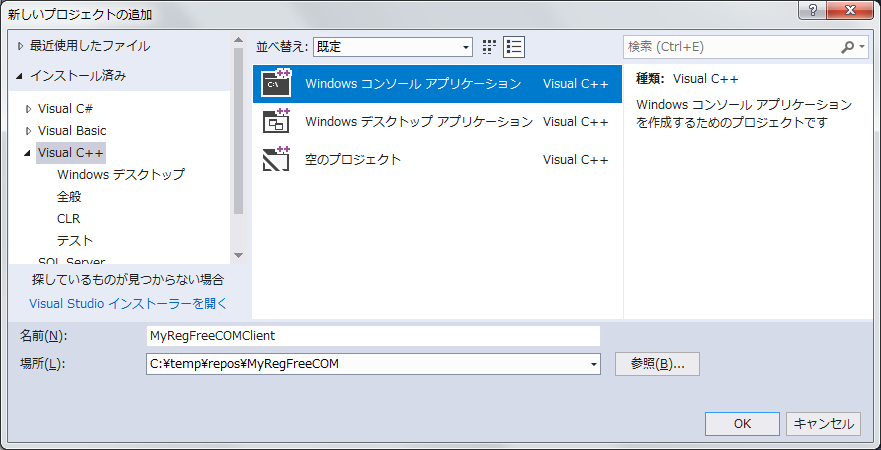This screenshot has height=450, width=881.
Task: Click the Windows console application template icon
Action: (276, 83)
